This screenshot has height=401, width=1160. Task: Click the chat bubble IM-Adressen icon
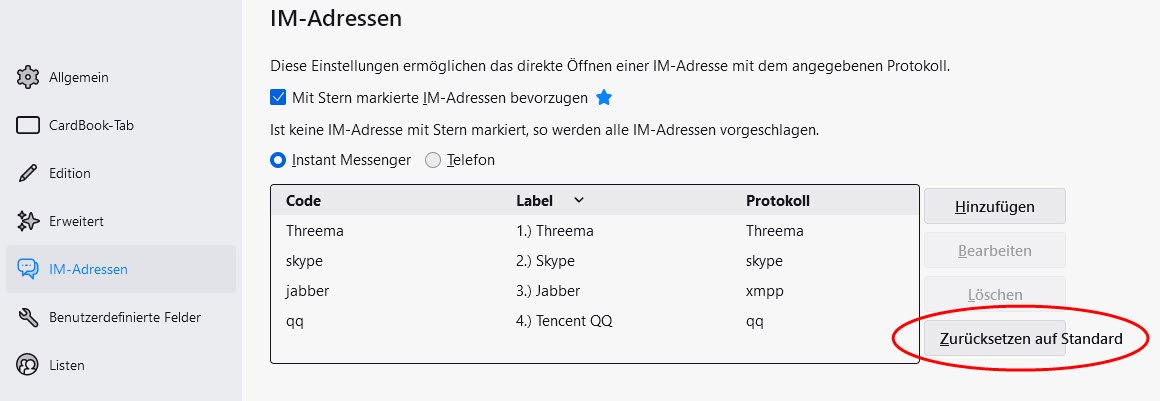pyautogui.click(x=29, y=269)
